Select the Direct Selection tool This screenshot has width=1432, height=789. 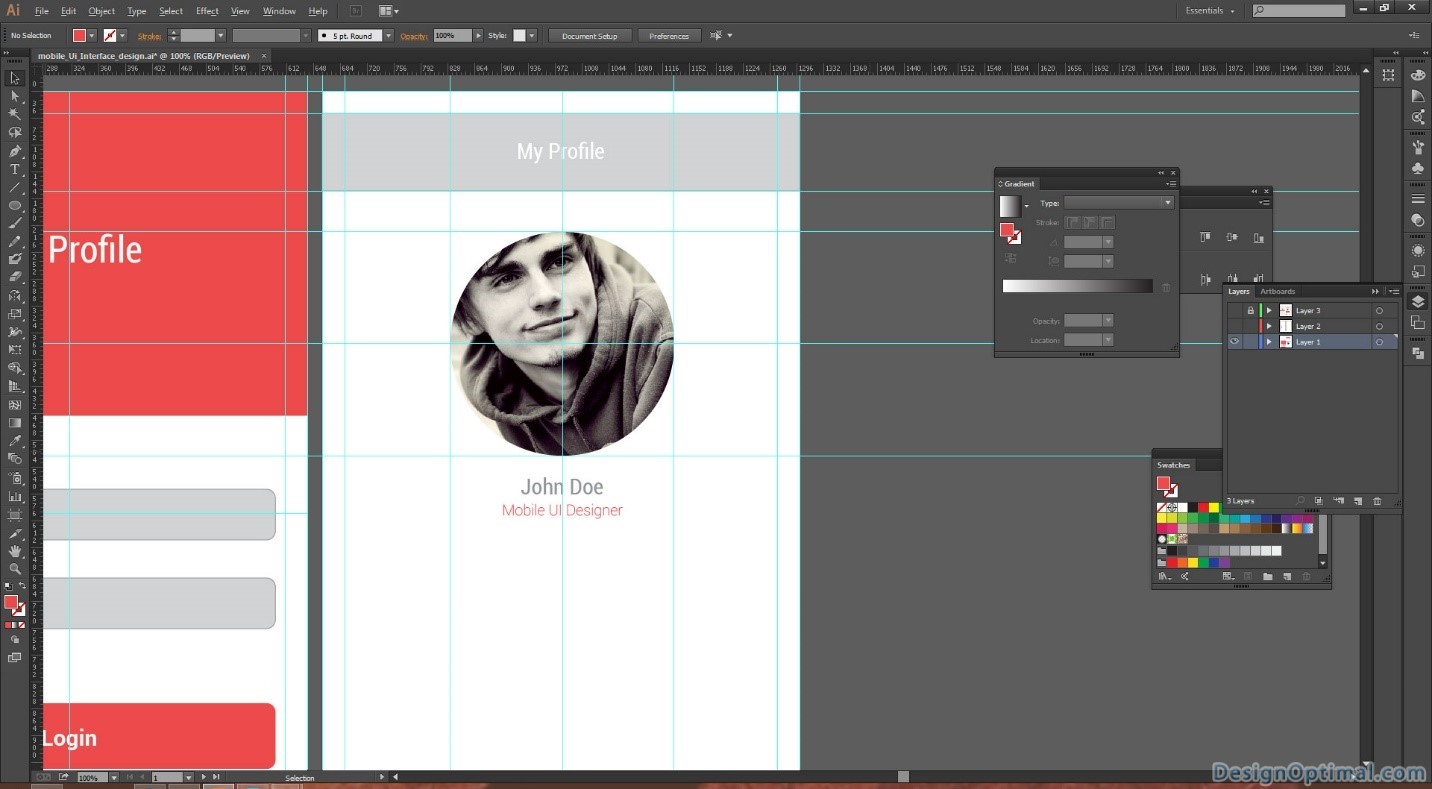(x=15, y=97)
